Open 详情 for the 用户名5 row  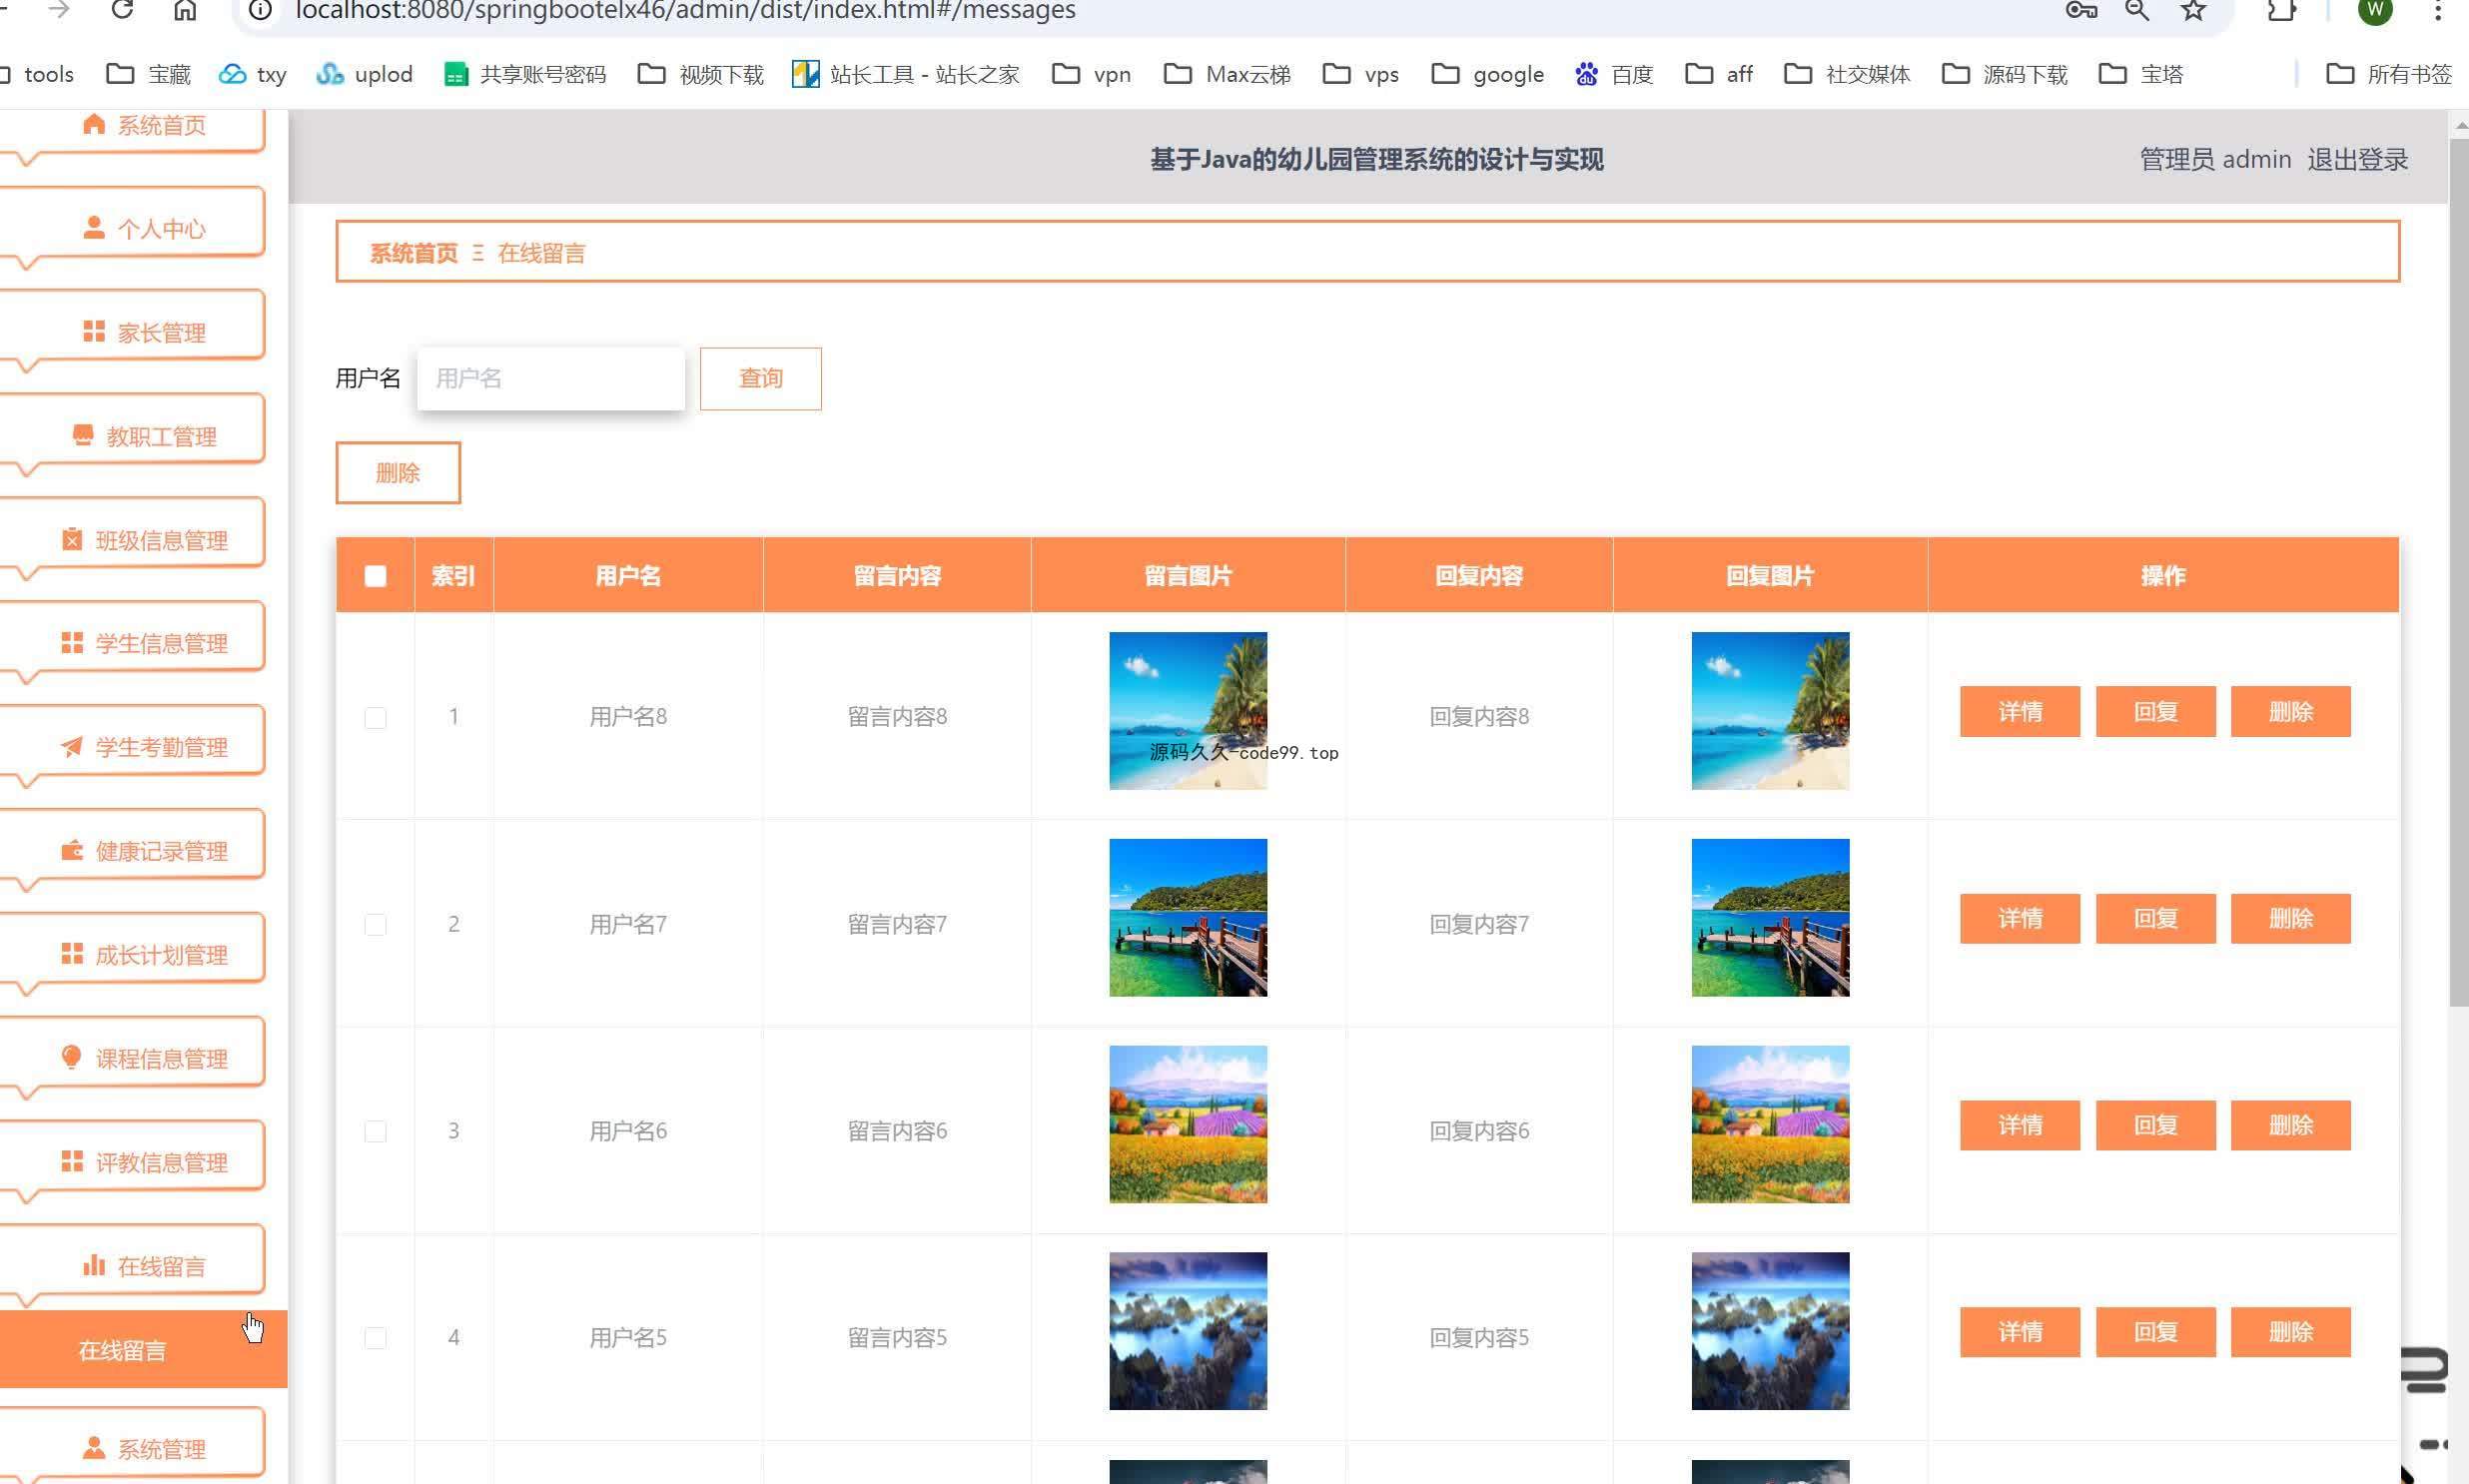[2020, 1333]
